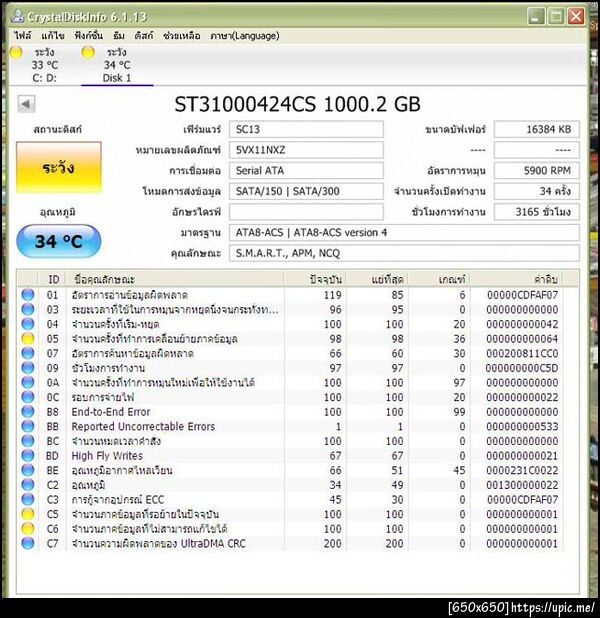
Task: Click the ID column header
Action: click(53, 279)
